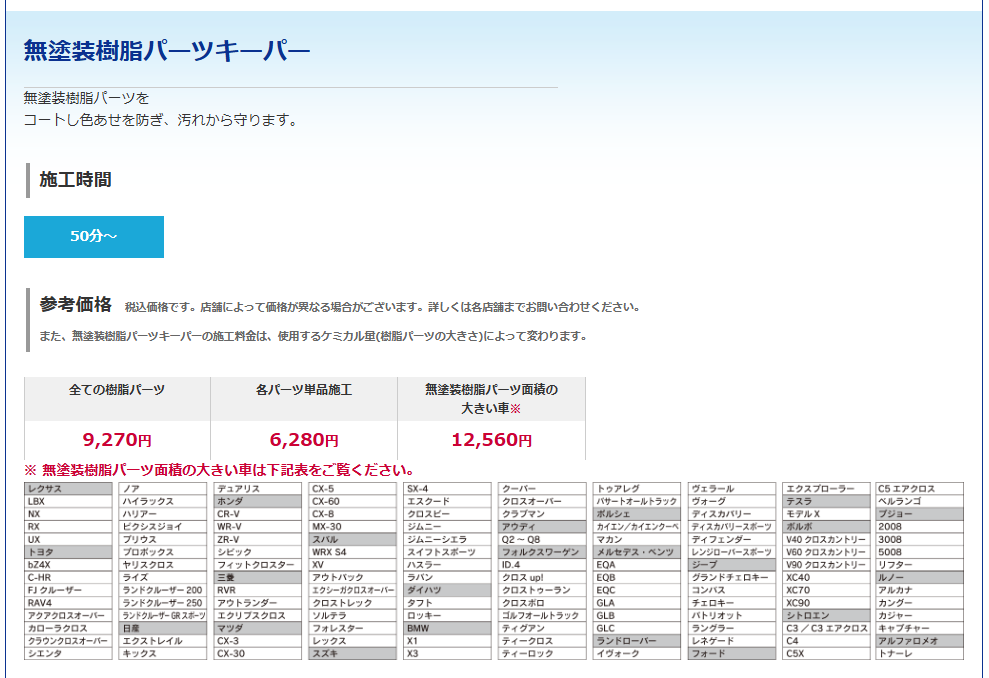Select the メルセデス・ベンツ brand header

coord(637,552)
